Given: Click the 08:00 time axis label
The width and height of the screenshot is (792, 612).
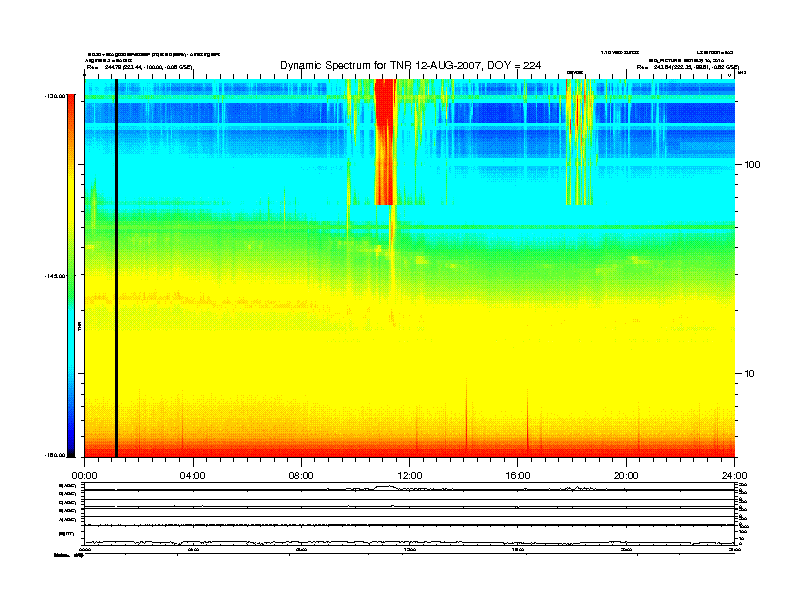Looking at the screenshot, I should pyautogui.click(x=301, y=476).
